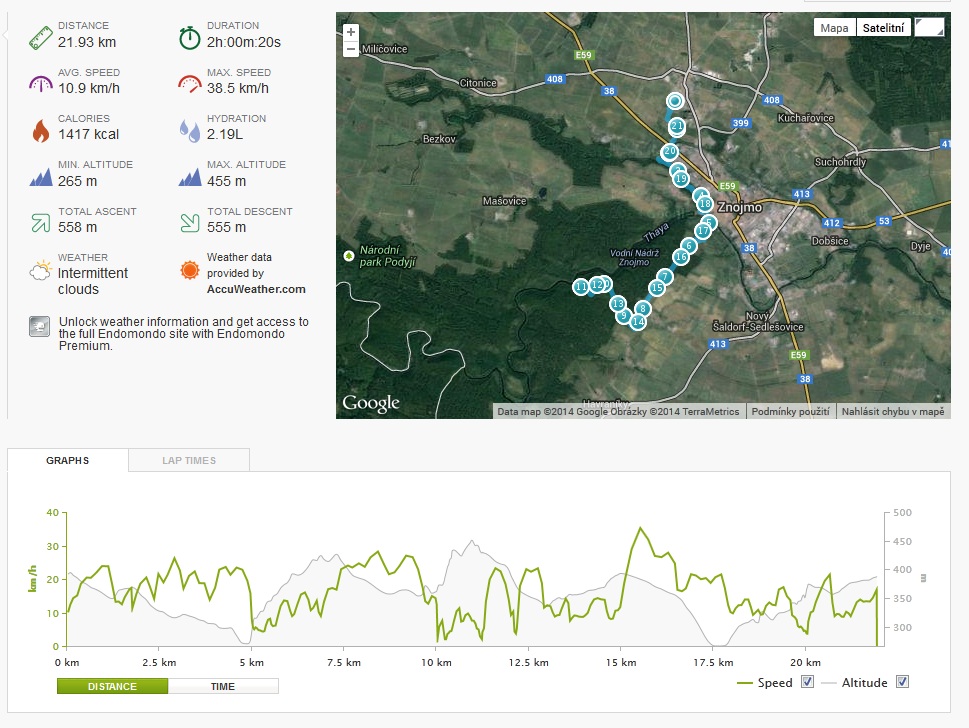Image resolution: width=969 pixels, height=728 pixels.
Task: Select DISTANCE graph axis toggle
Action: pyautogui.click(x=112, y=687)
